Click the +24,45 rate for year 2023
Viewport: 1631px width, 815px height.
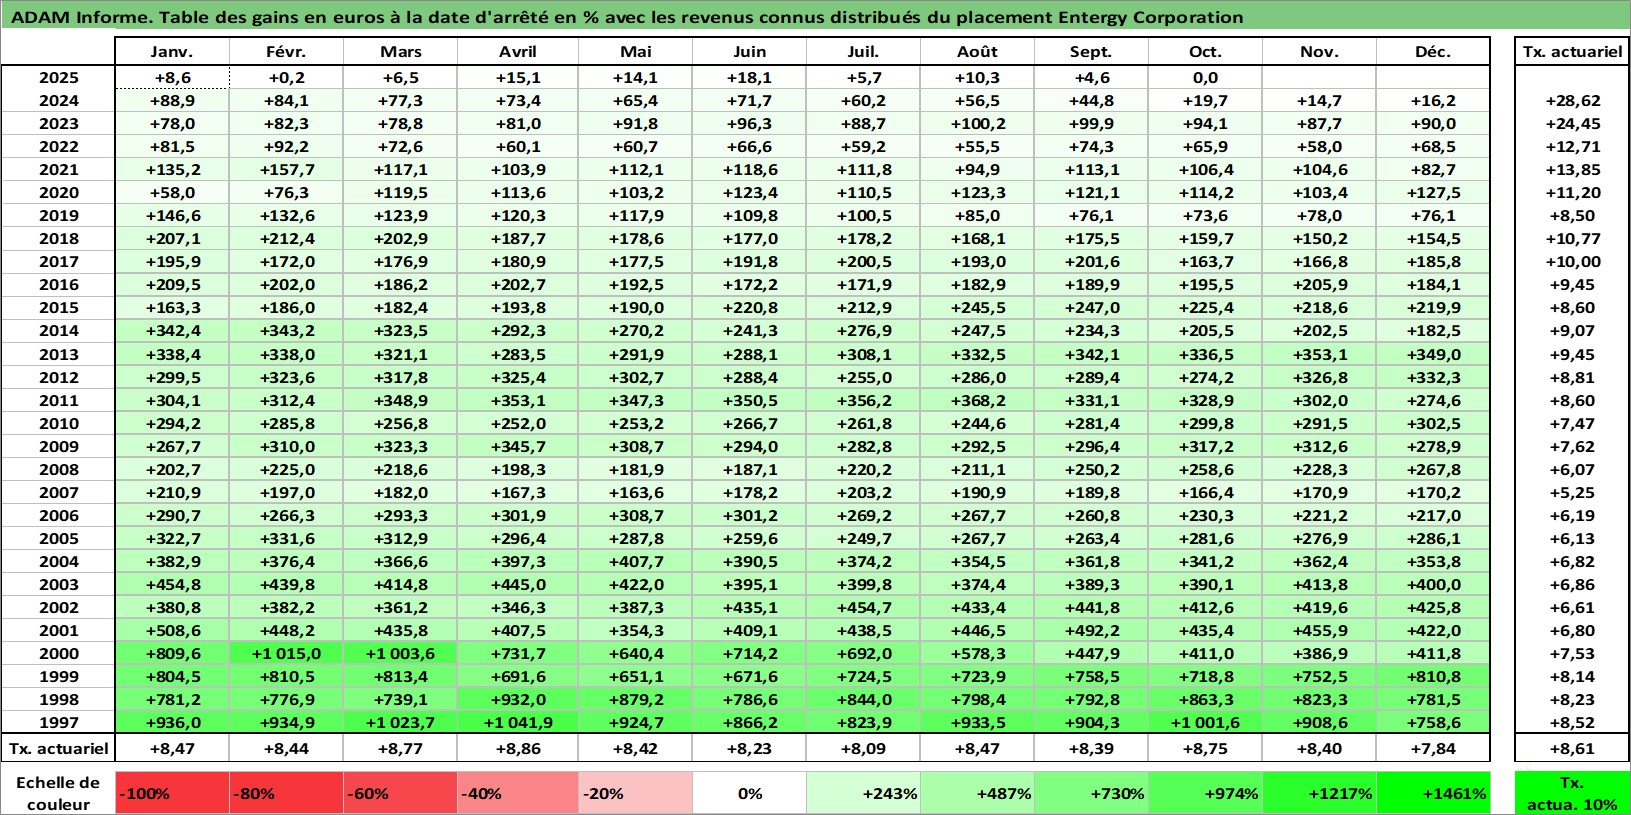pos(1572,123)
